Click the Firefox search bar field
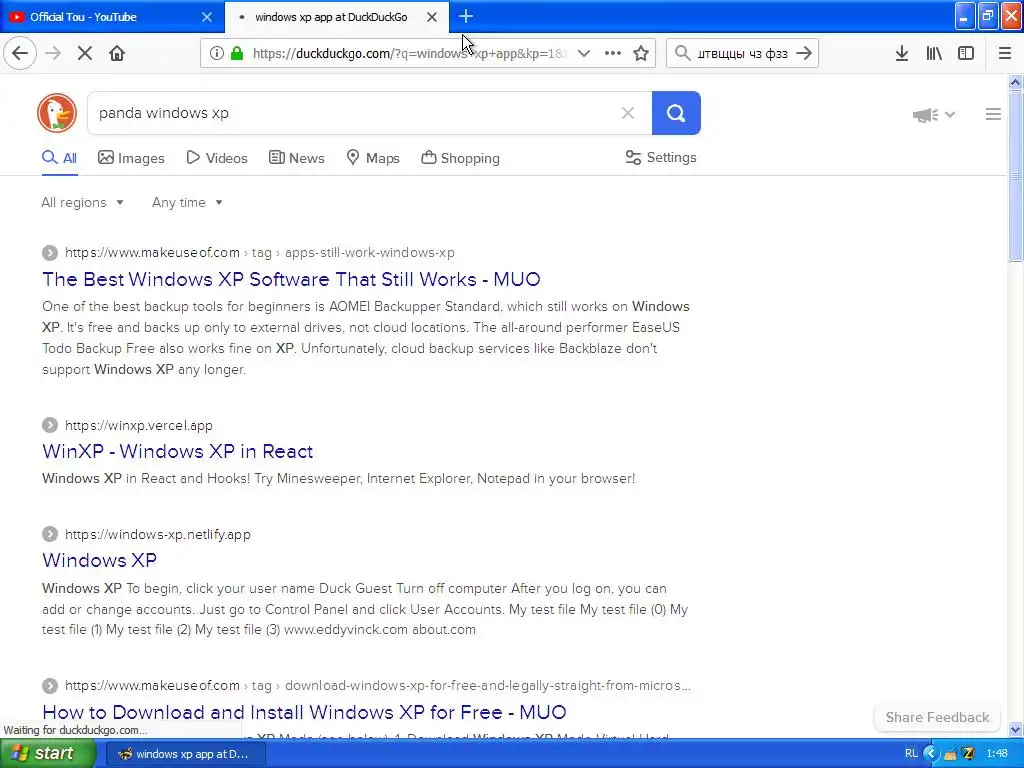The image size is (1024, 768). [743, 54]
